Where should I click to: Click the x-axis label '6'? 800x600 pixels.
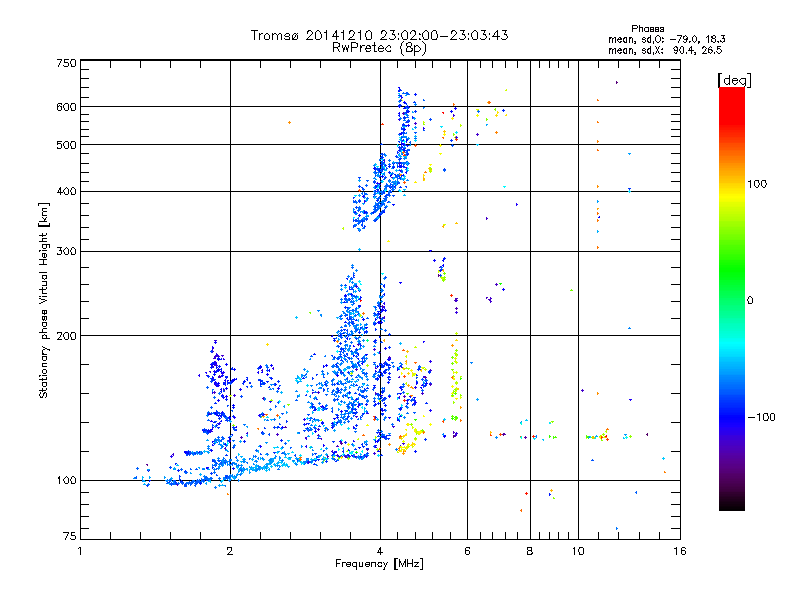coord(467,551)
